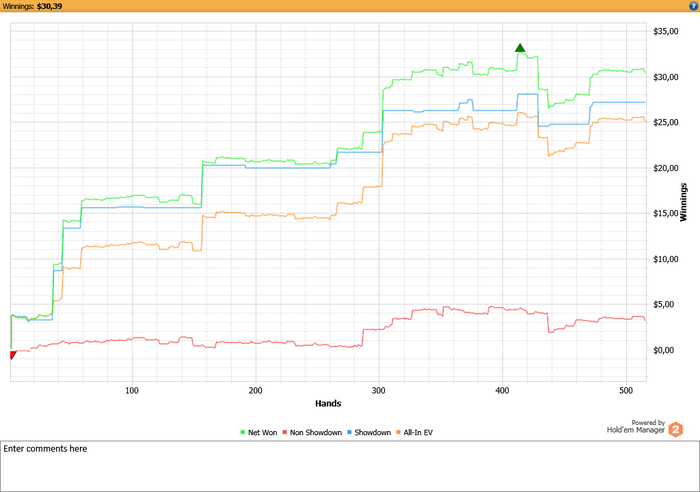Click the vertical Winnings axis title
The height and width of the screenshot is (492, 700).
(683, 202)
